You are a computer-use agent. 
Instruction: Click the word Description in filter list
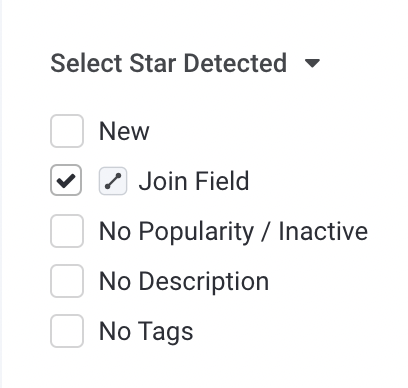click(x=204, y=282)
